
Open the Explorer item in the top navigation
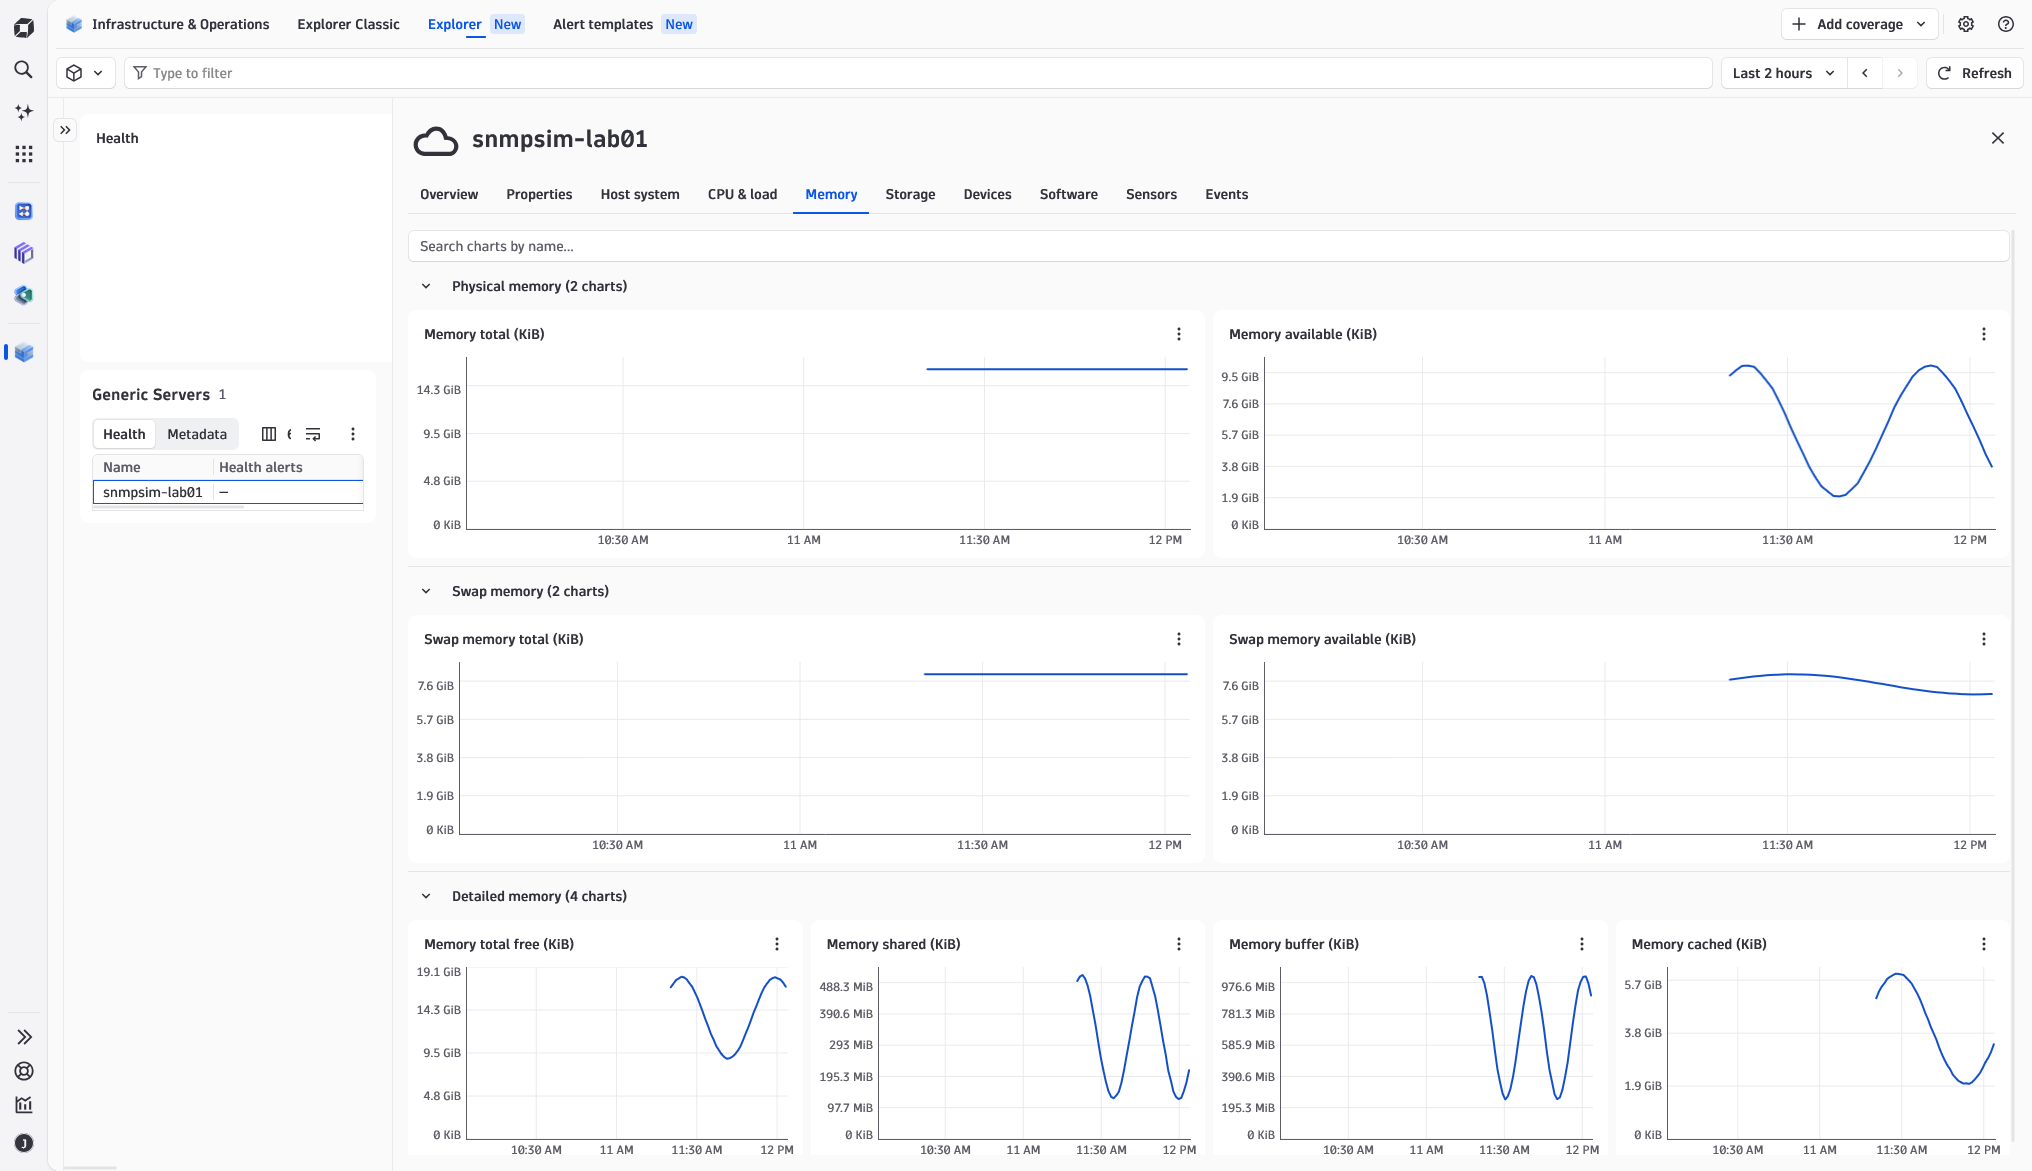click(x=475, y=24)
